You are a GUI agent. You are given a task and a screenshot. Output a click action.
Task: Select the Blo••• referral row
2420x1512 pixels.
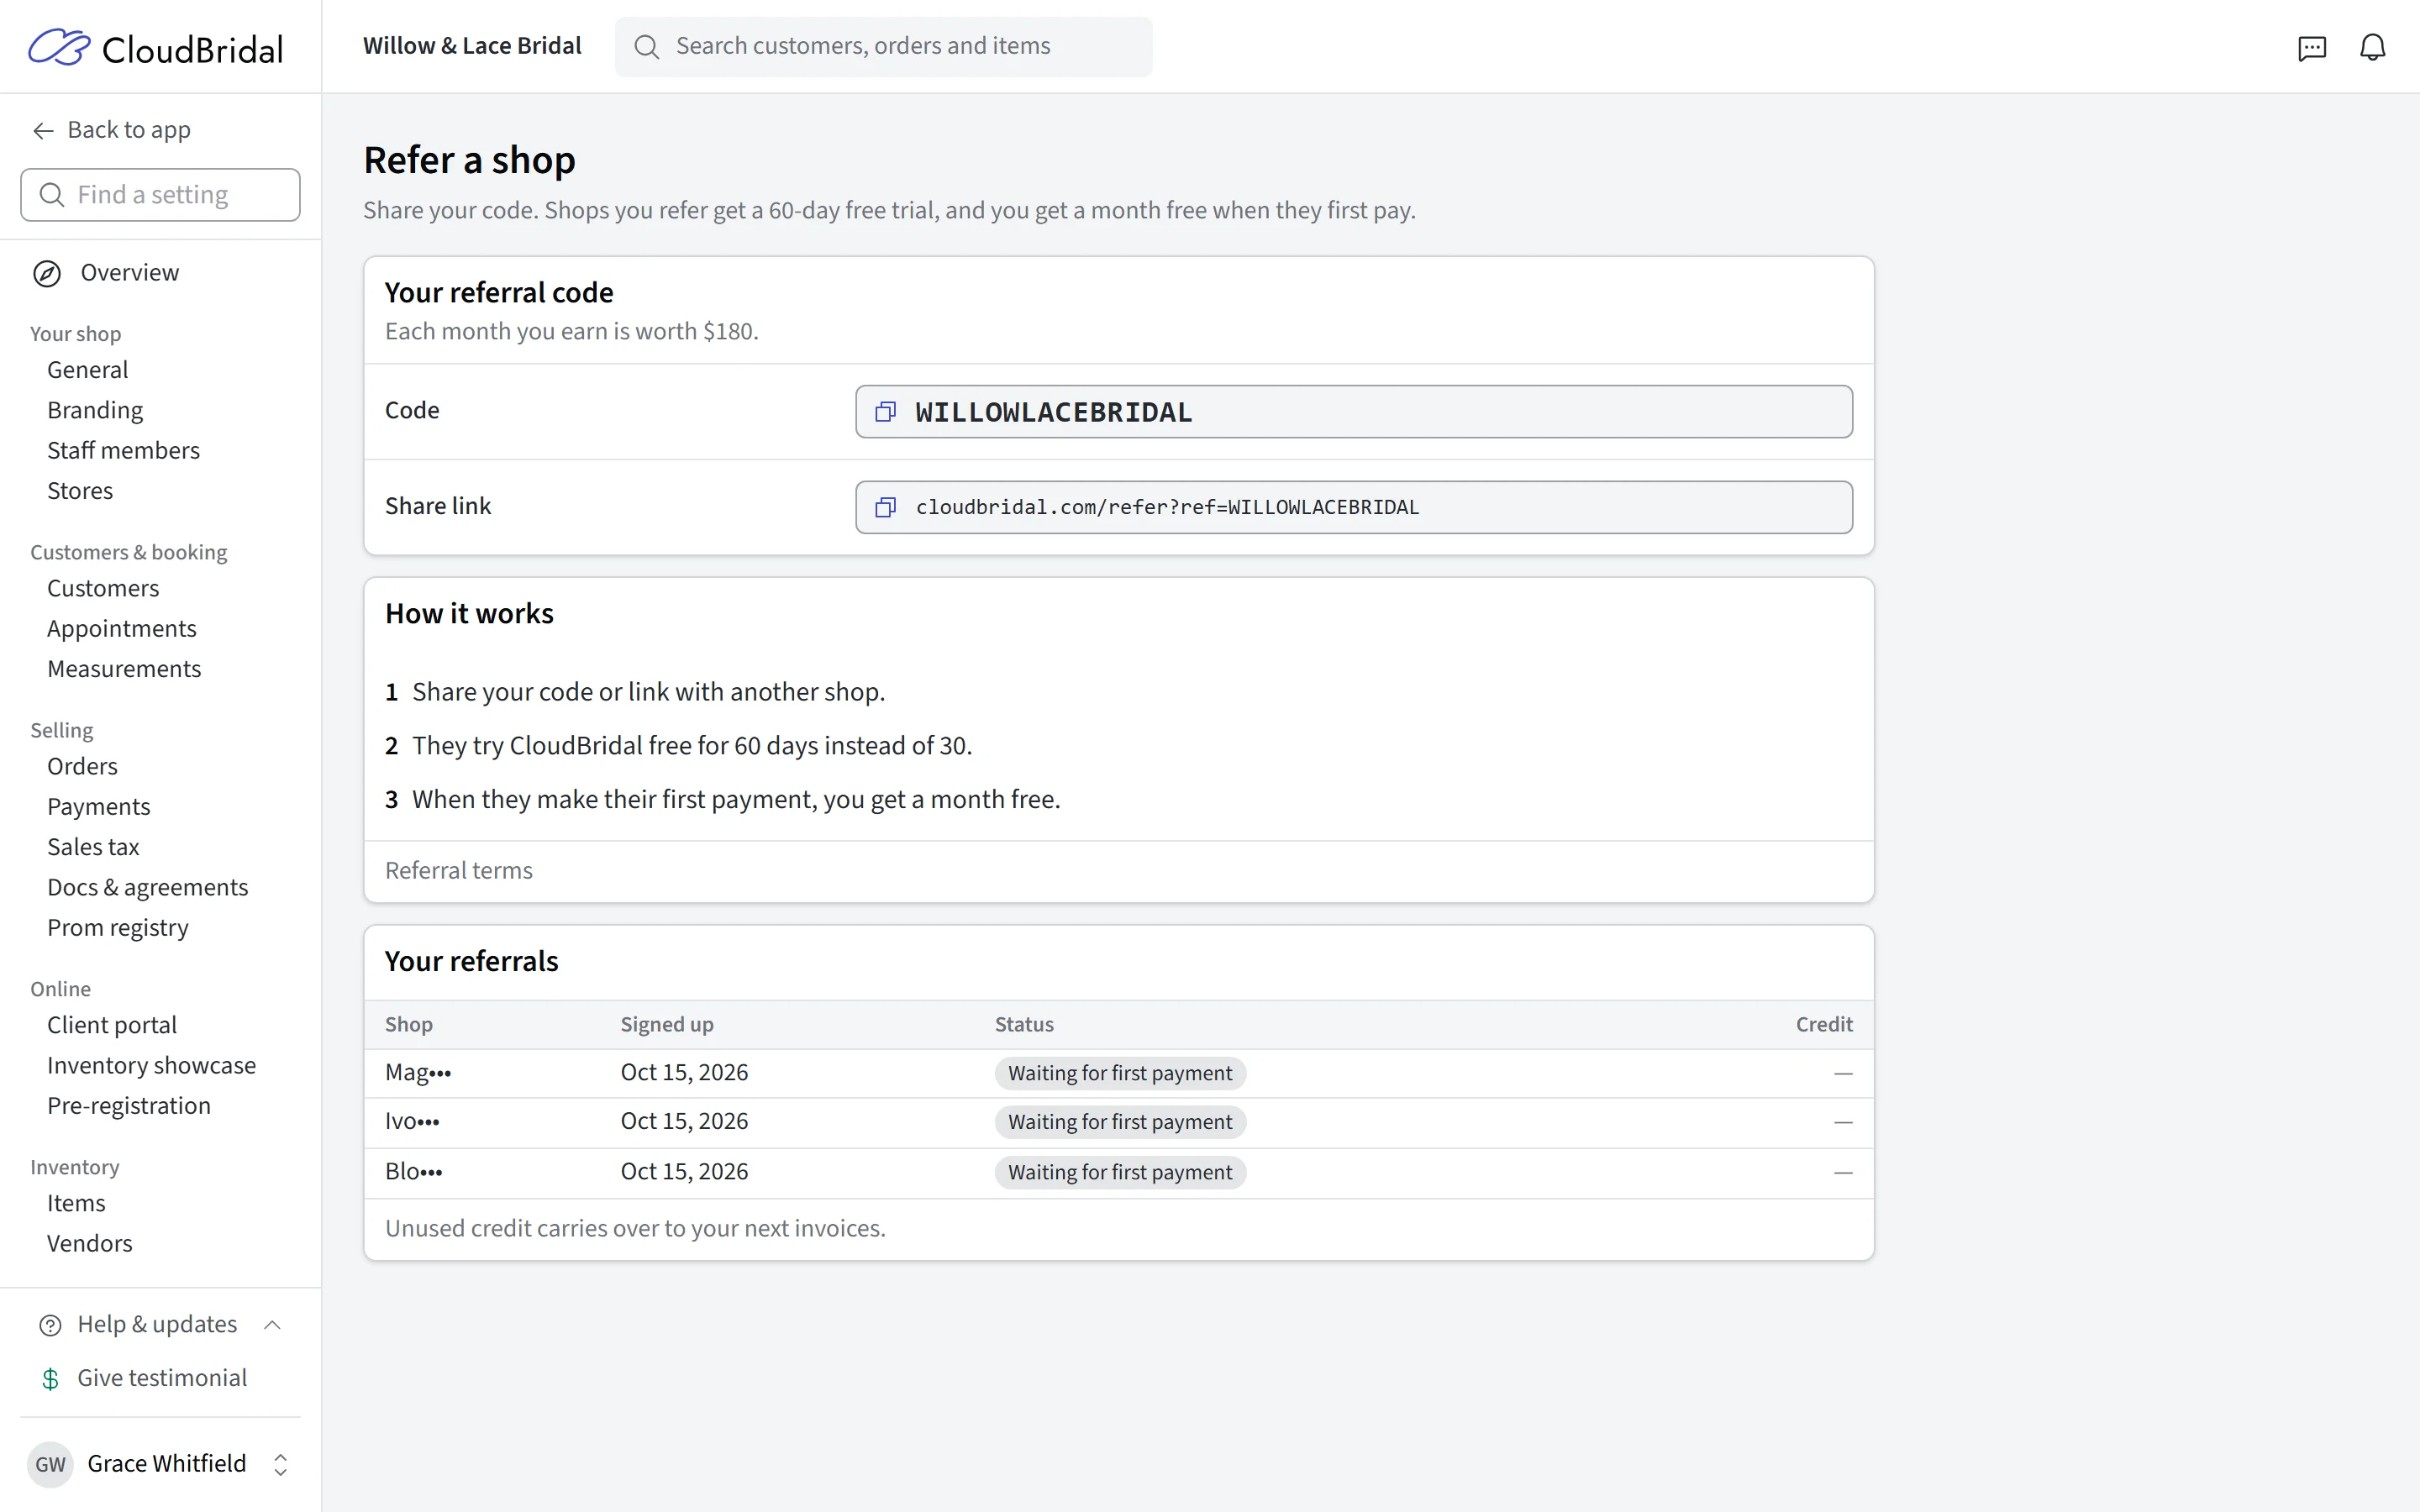pos(1118,1172)
